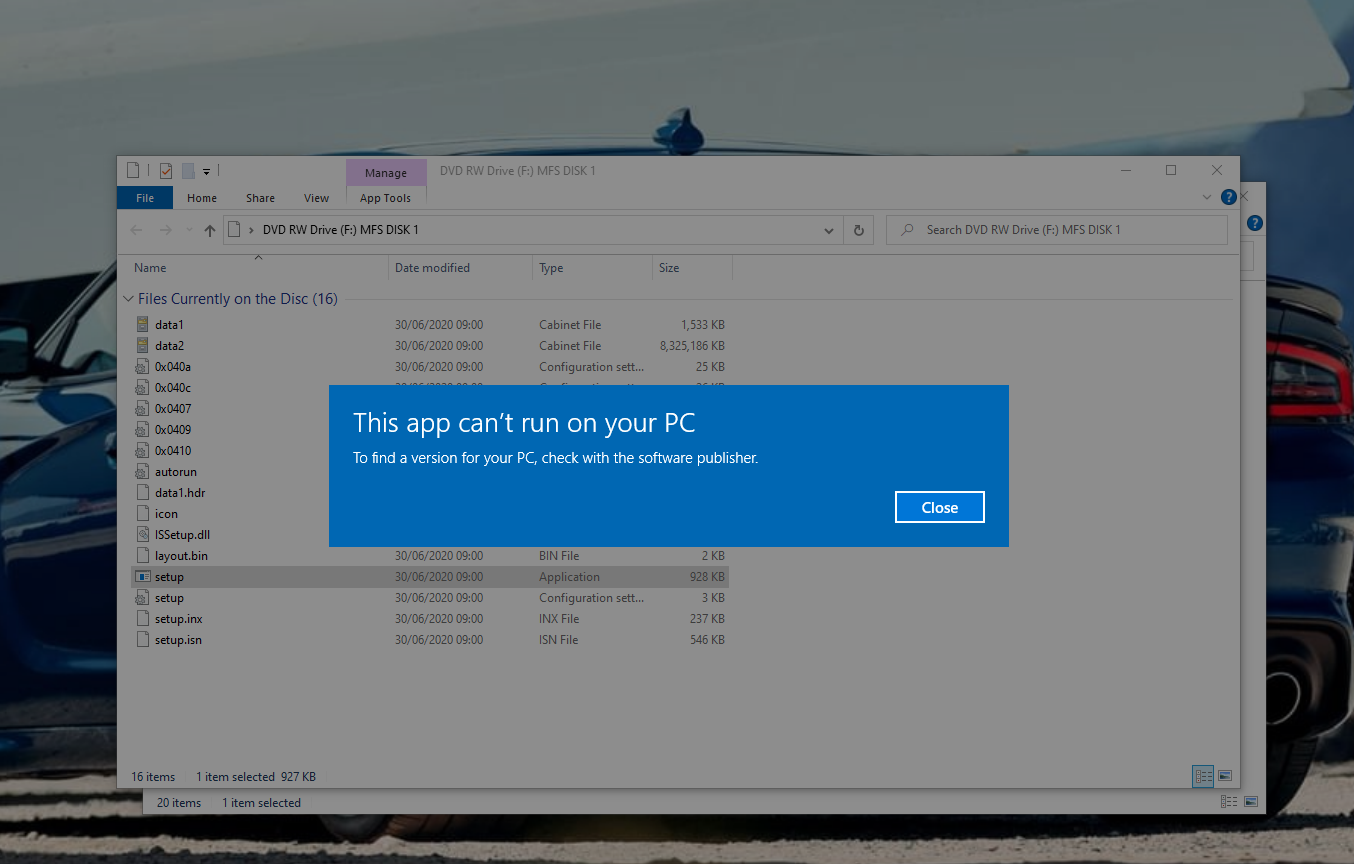Viewport: 1354px width, 864px height.
Task: Select the 0x0409 file icon
Action: pyautogui.click(x=142, y=430)
